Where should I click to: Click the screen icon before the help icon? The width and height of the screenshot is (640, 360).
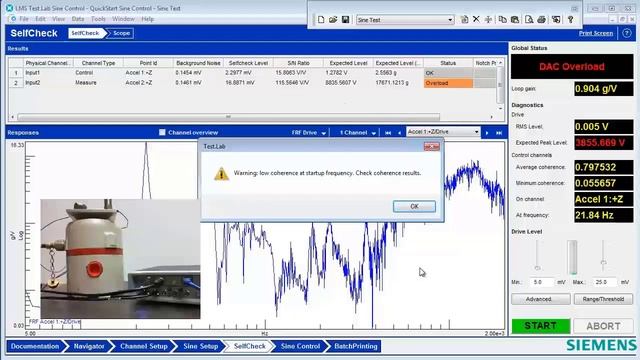(556, 20)
